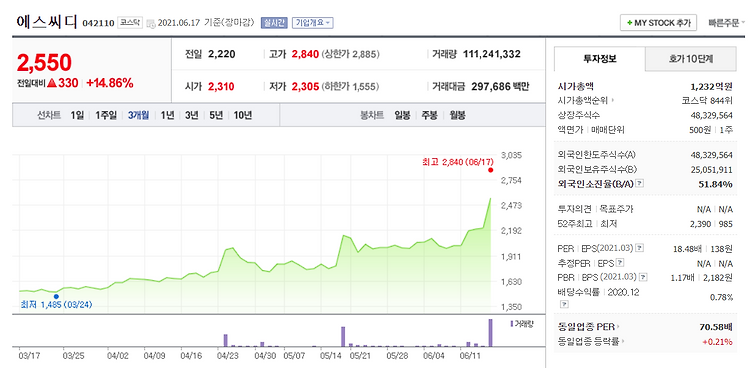Click the red 최고 2,840 marker dot
Image resolution: width=750 pixels, height=368 pixels.
tap(490, 170)
